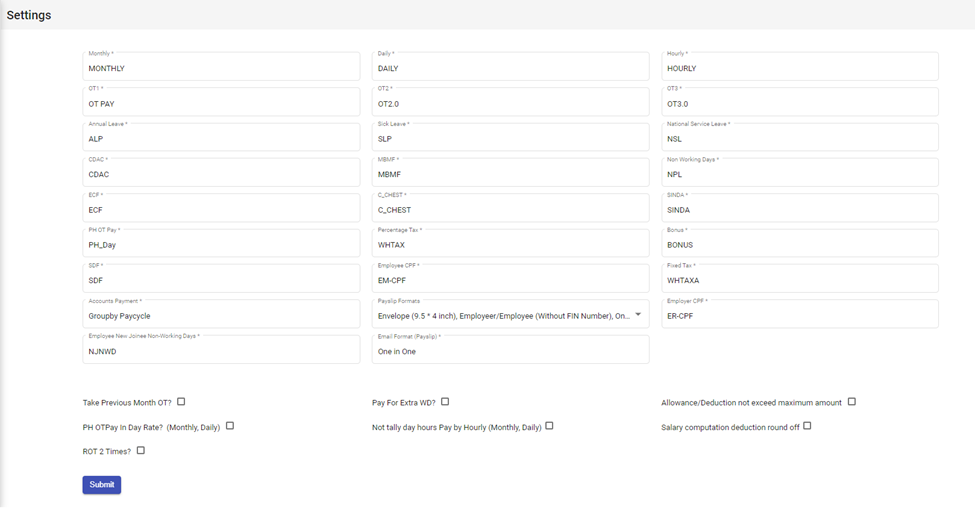Toggle the ROT 2 Times checkbox
This screenshot has height=512, width=975.
pos(141,451)
